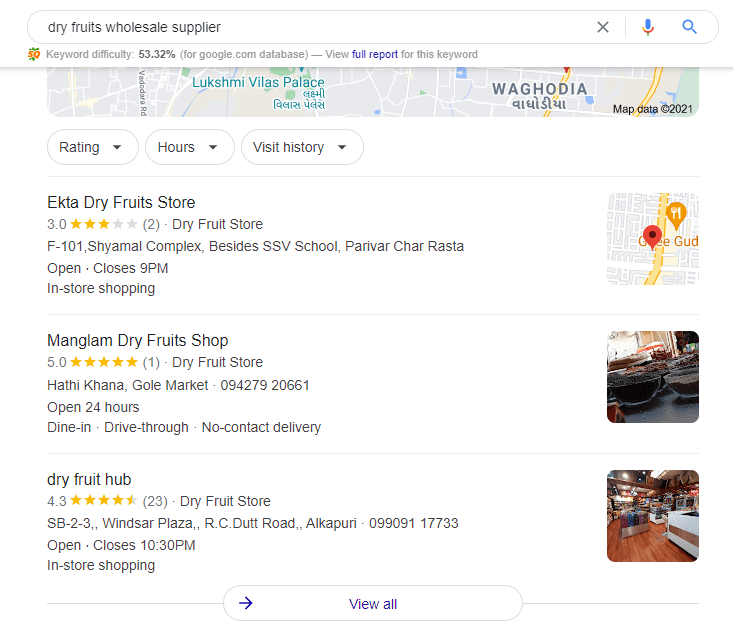Click Lukshmi Vilas Palace on map
Screen dimensions: 733x621
click(x=258, y=82)
